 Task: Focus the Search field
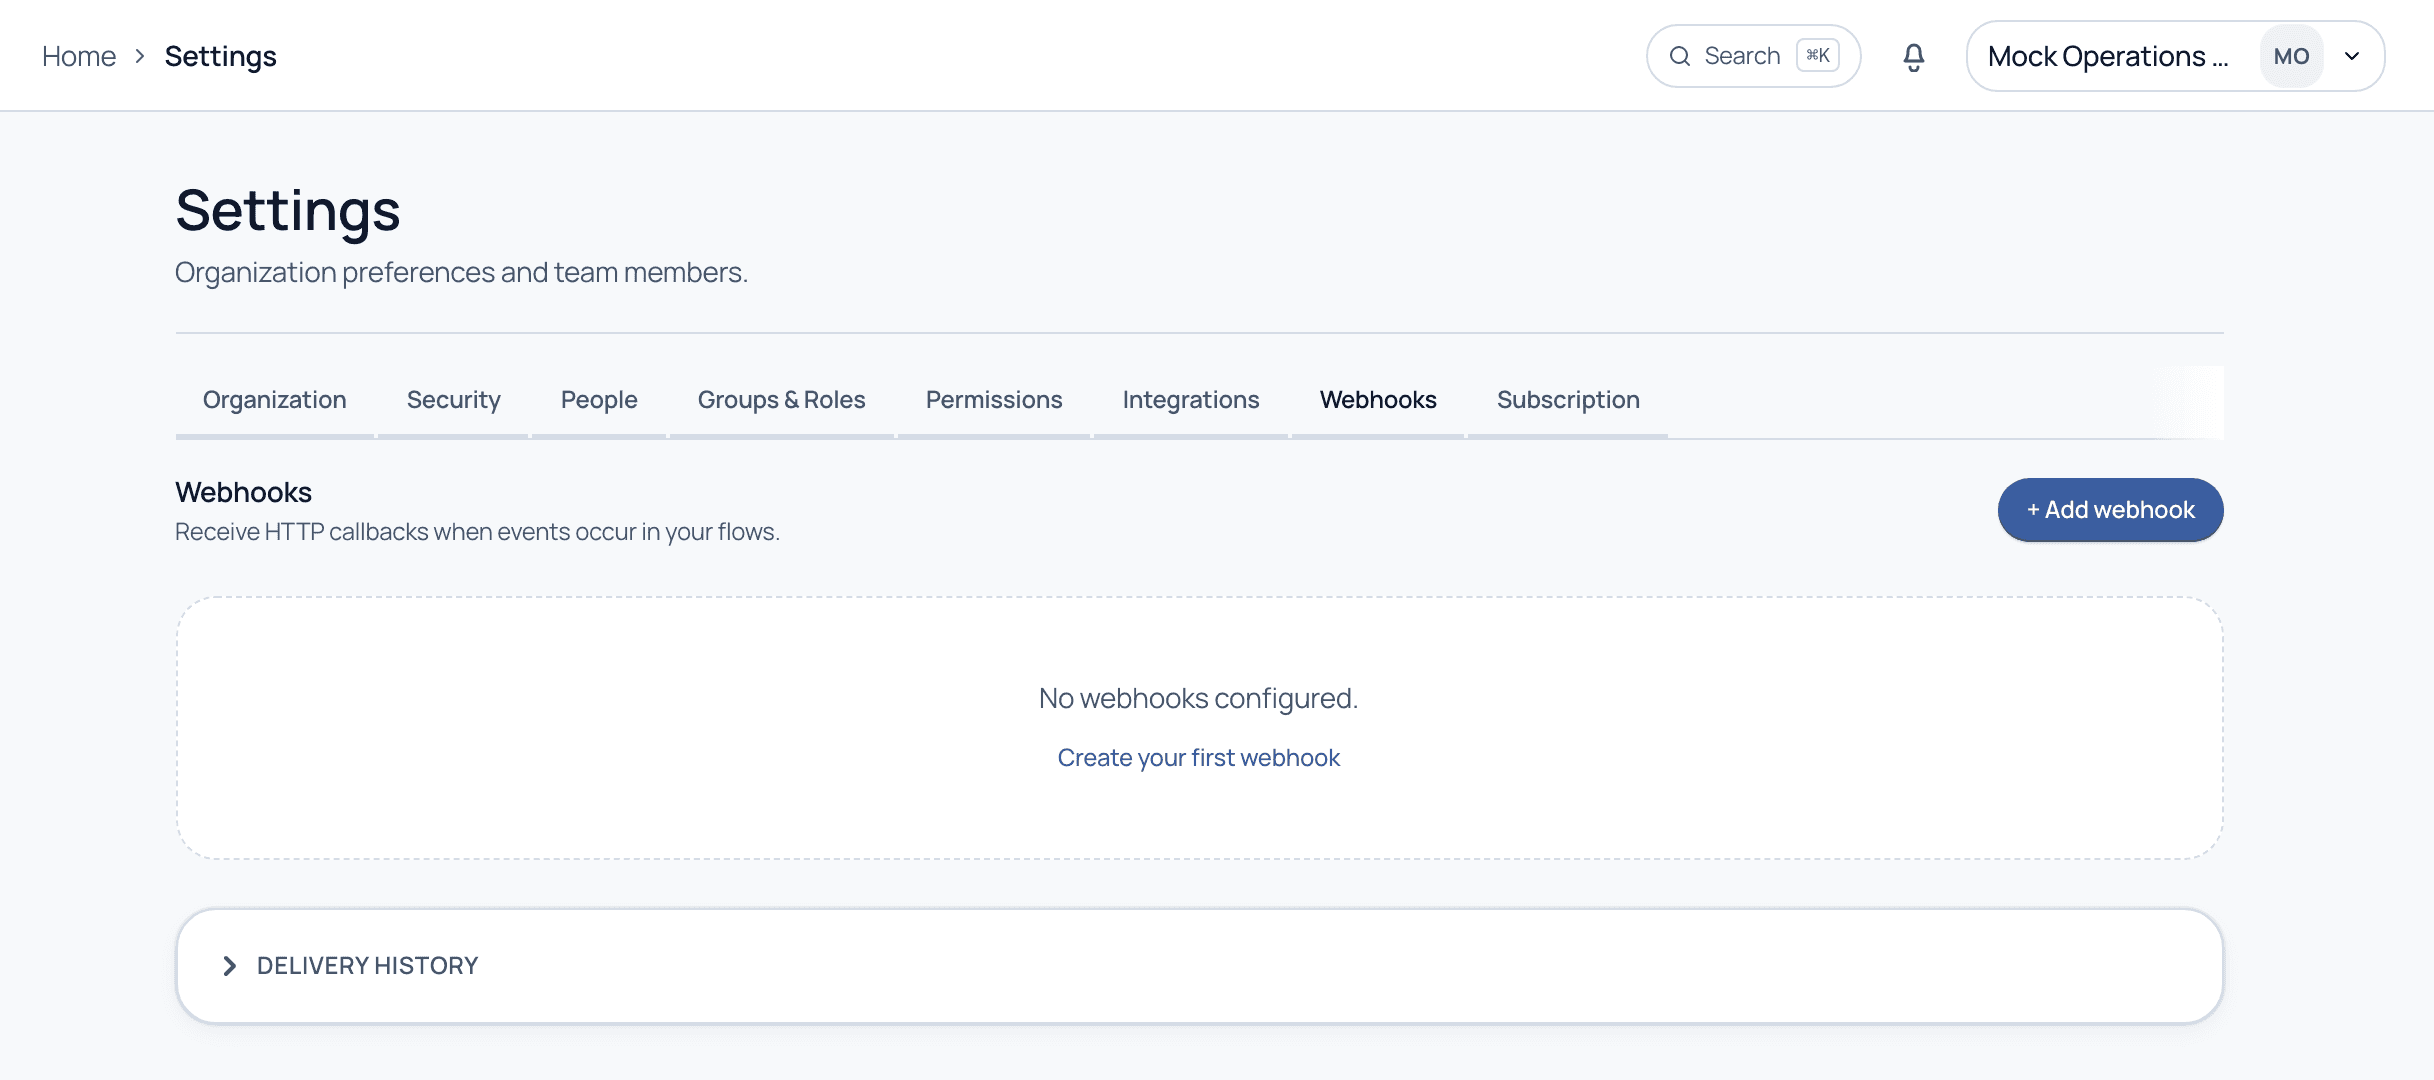pyautogui.click(x=1753, y=56)
